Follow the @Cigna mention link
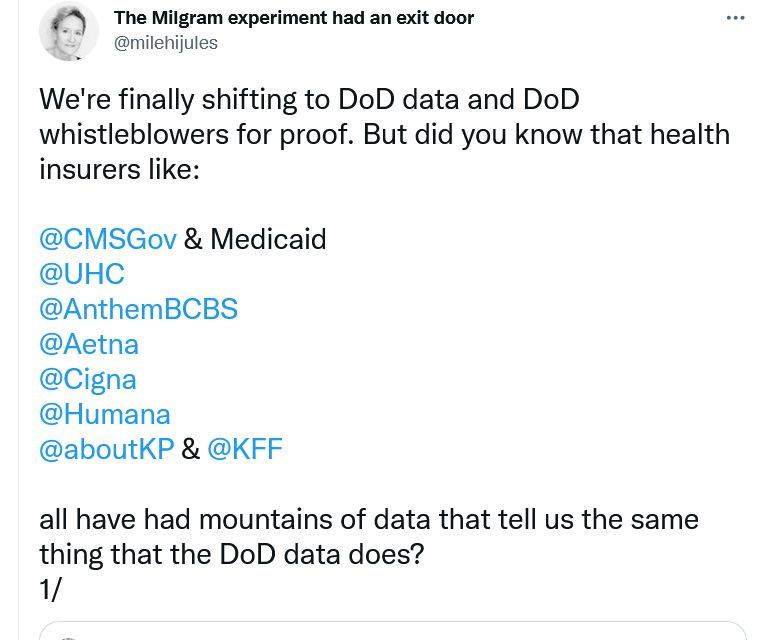 tap(88, 379)
